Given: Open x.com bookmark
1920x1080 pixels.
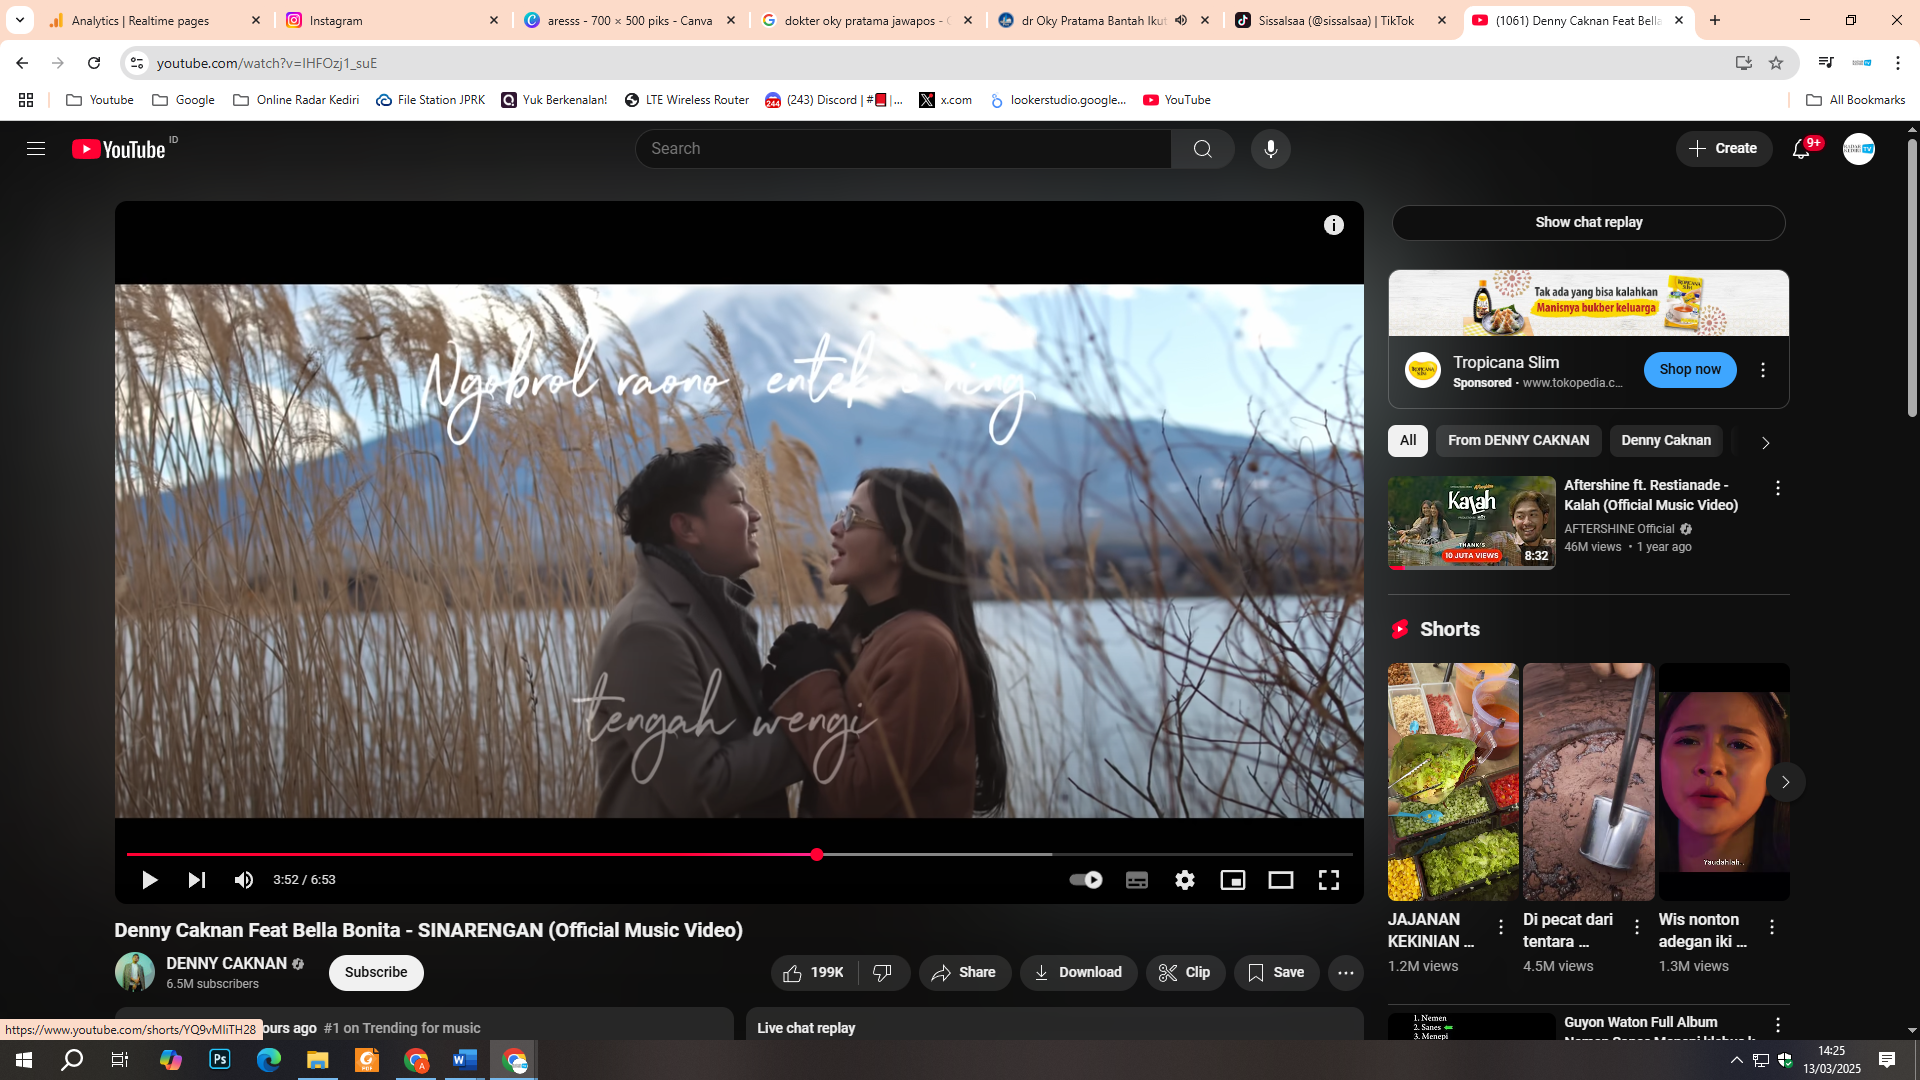Looking at the screenshot, I should pyautogui.click(x=946, y=100).
